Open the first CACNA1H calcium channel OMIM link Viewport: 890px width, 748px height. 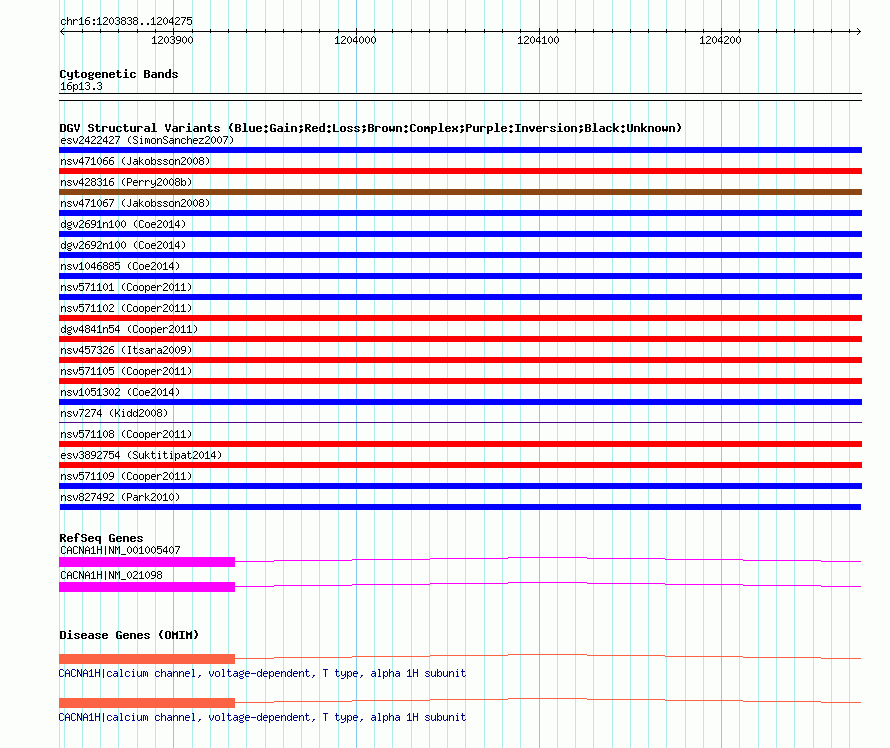262,674
